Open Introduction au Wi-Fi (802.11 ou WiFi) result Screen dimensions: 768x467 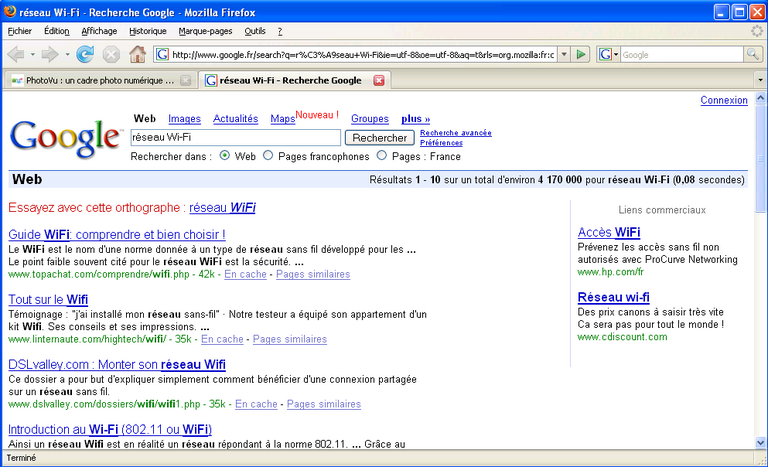(110, 430)
